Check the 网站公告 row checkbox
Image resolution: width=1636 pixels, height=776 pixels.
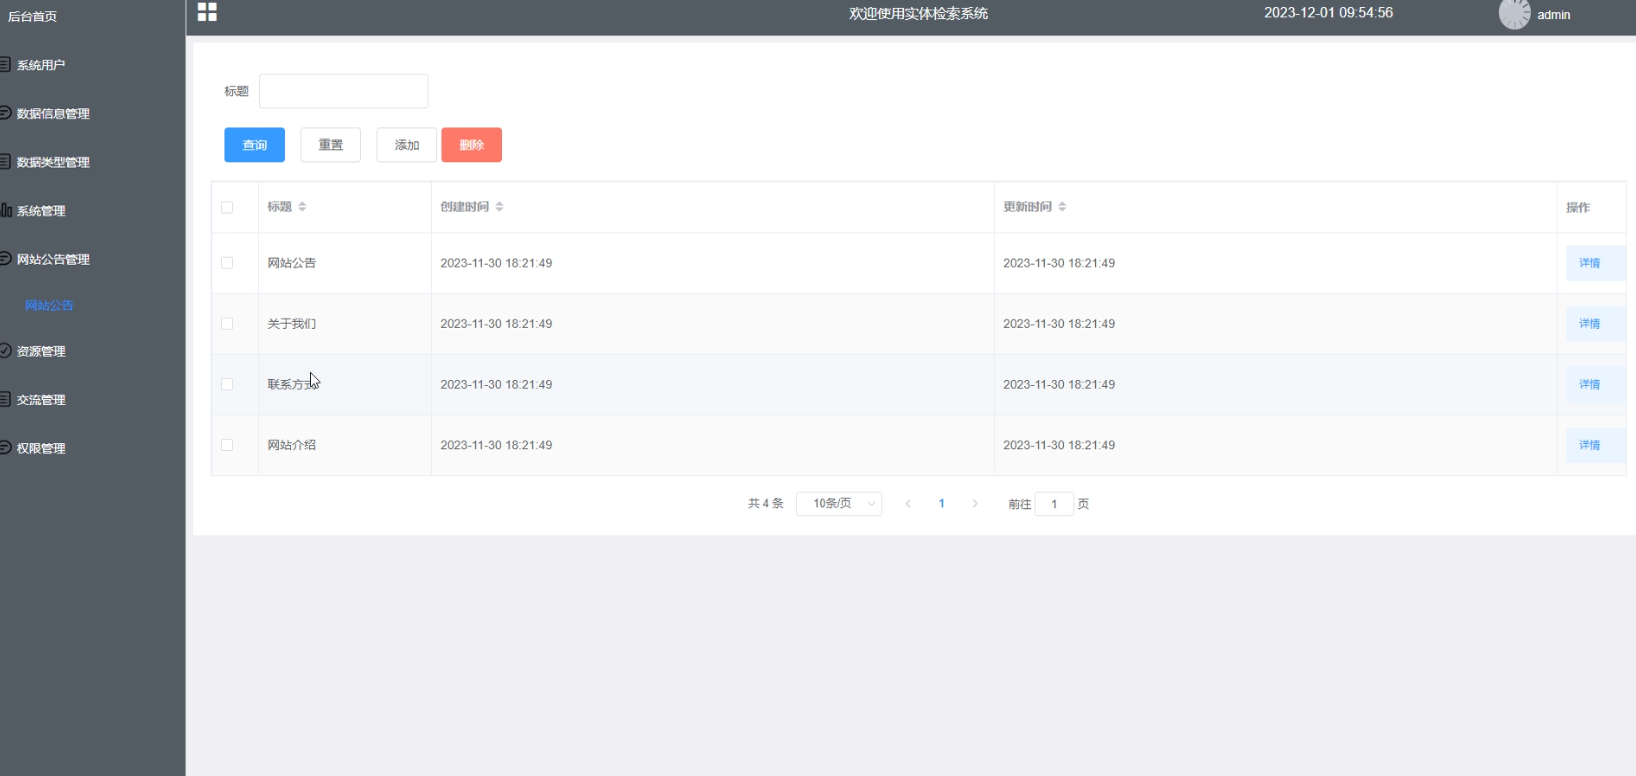(227, 263)
